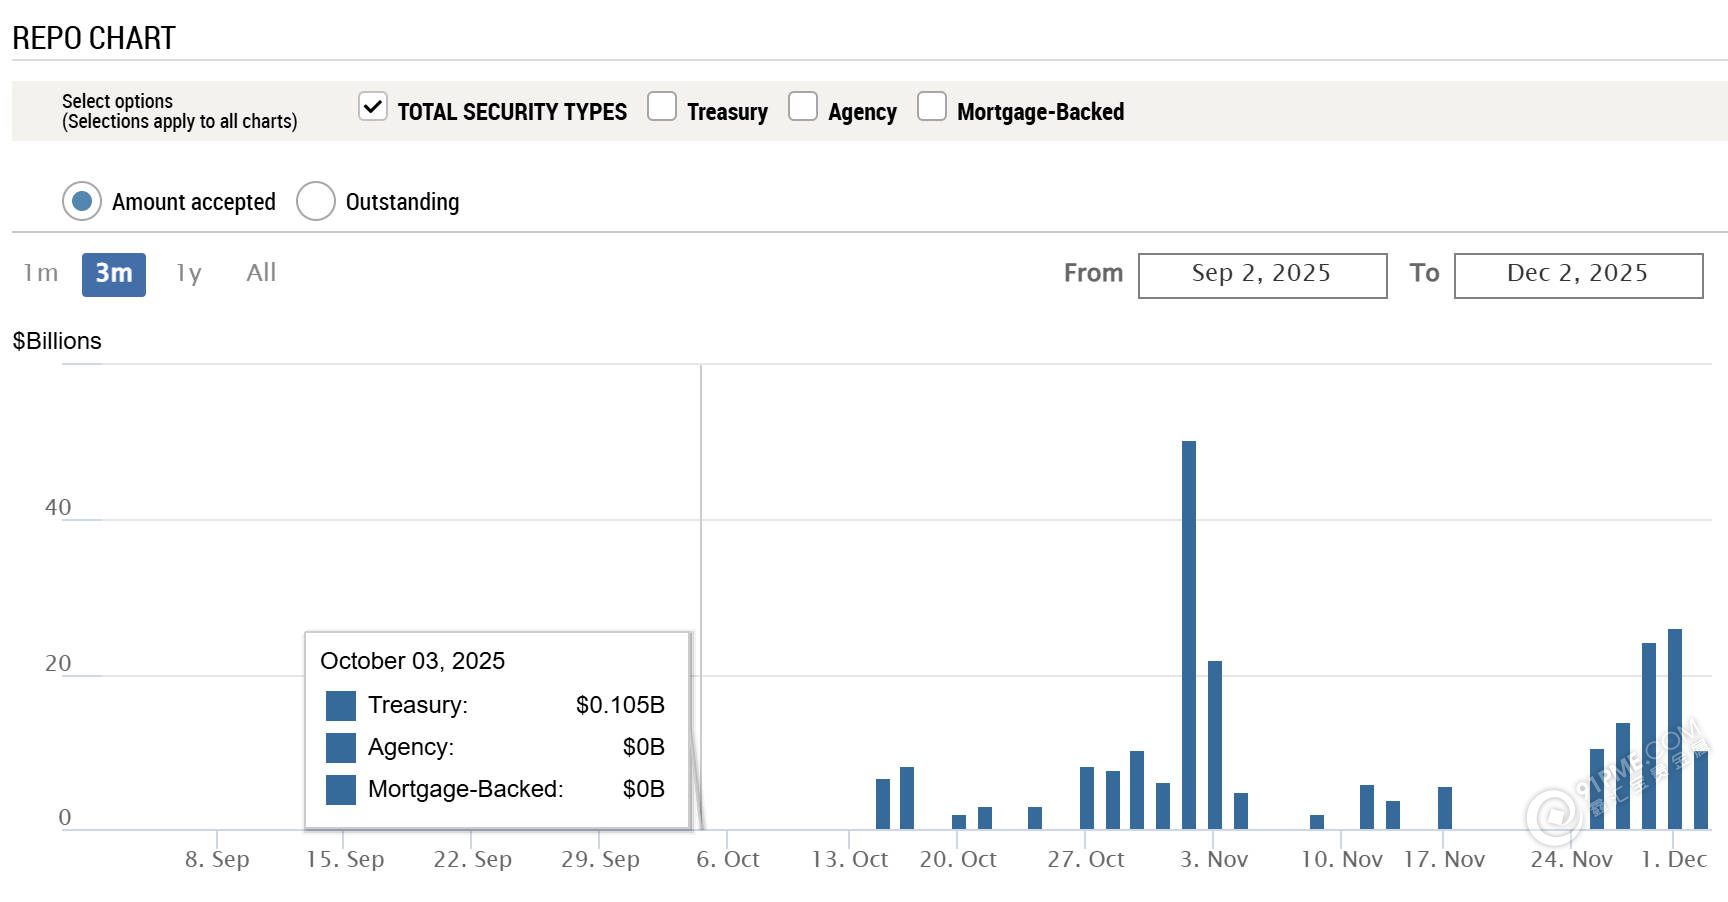Uncheck the TOTAL SECURITY TYPES checkbox
Viewport: 1728px width, 902px height.
click(373, 107)
